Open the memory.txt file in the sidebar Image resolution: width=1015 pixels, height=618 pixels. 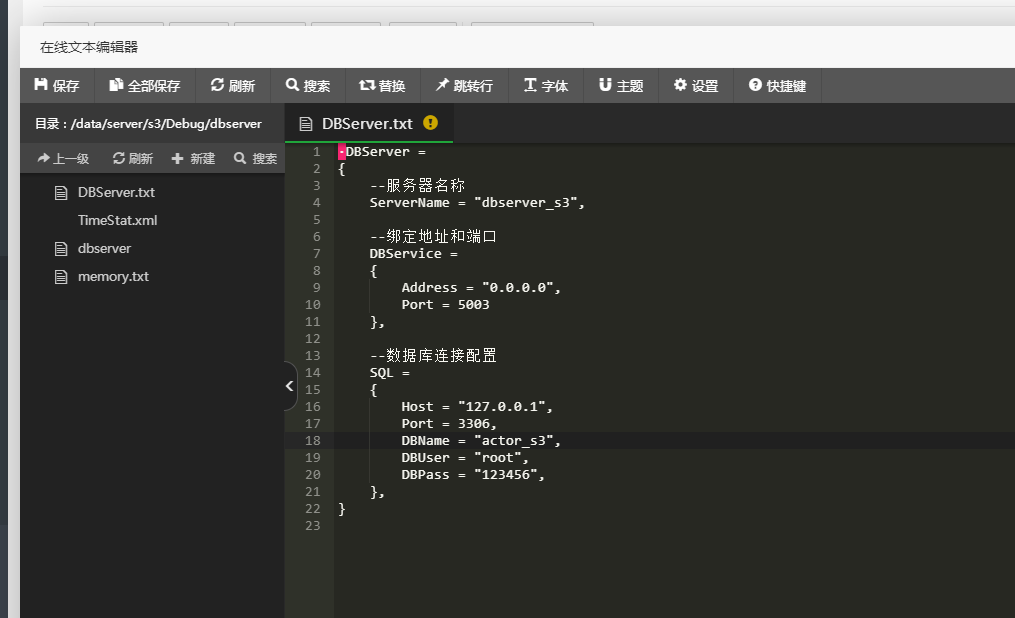coord(113,276)
